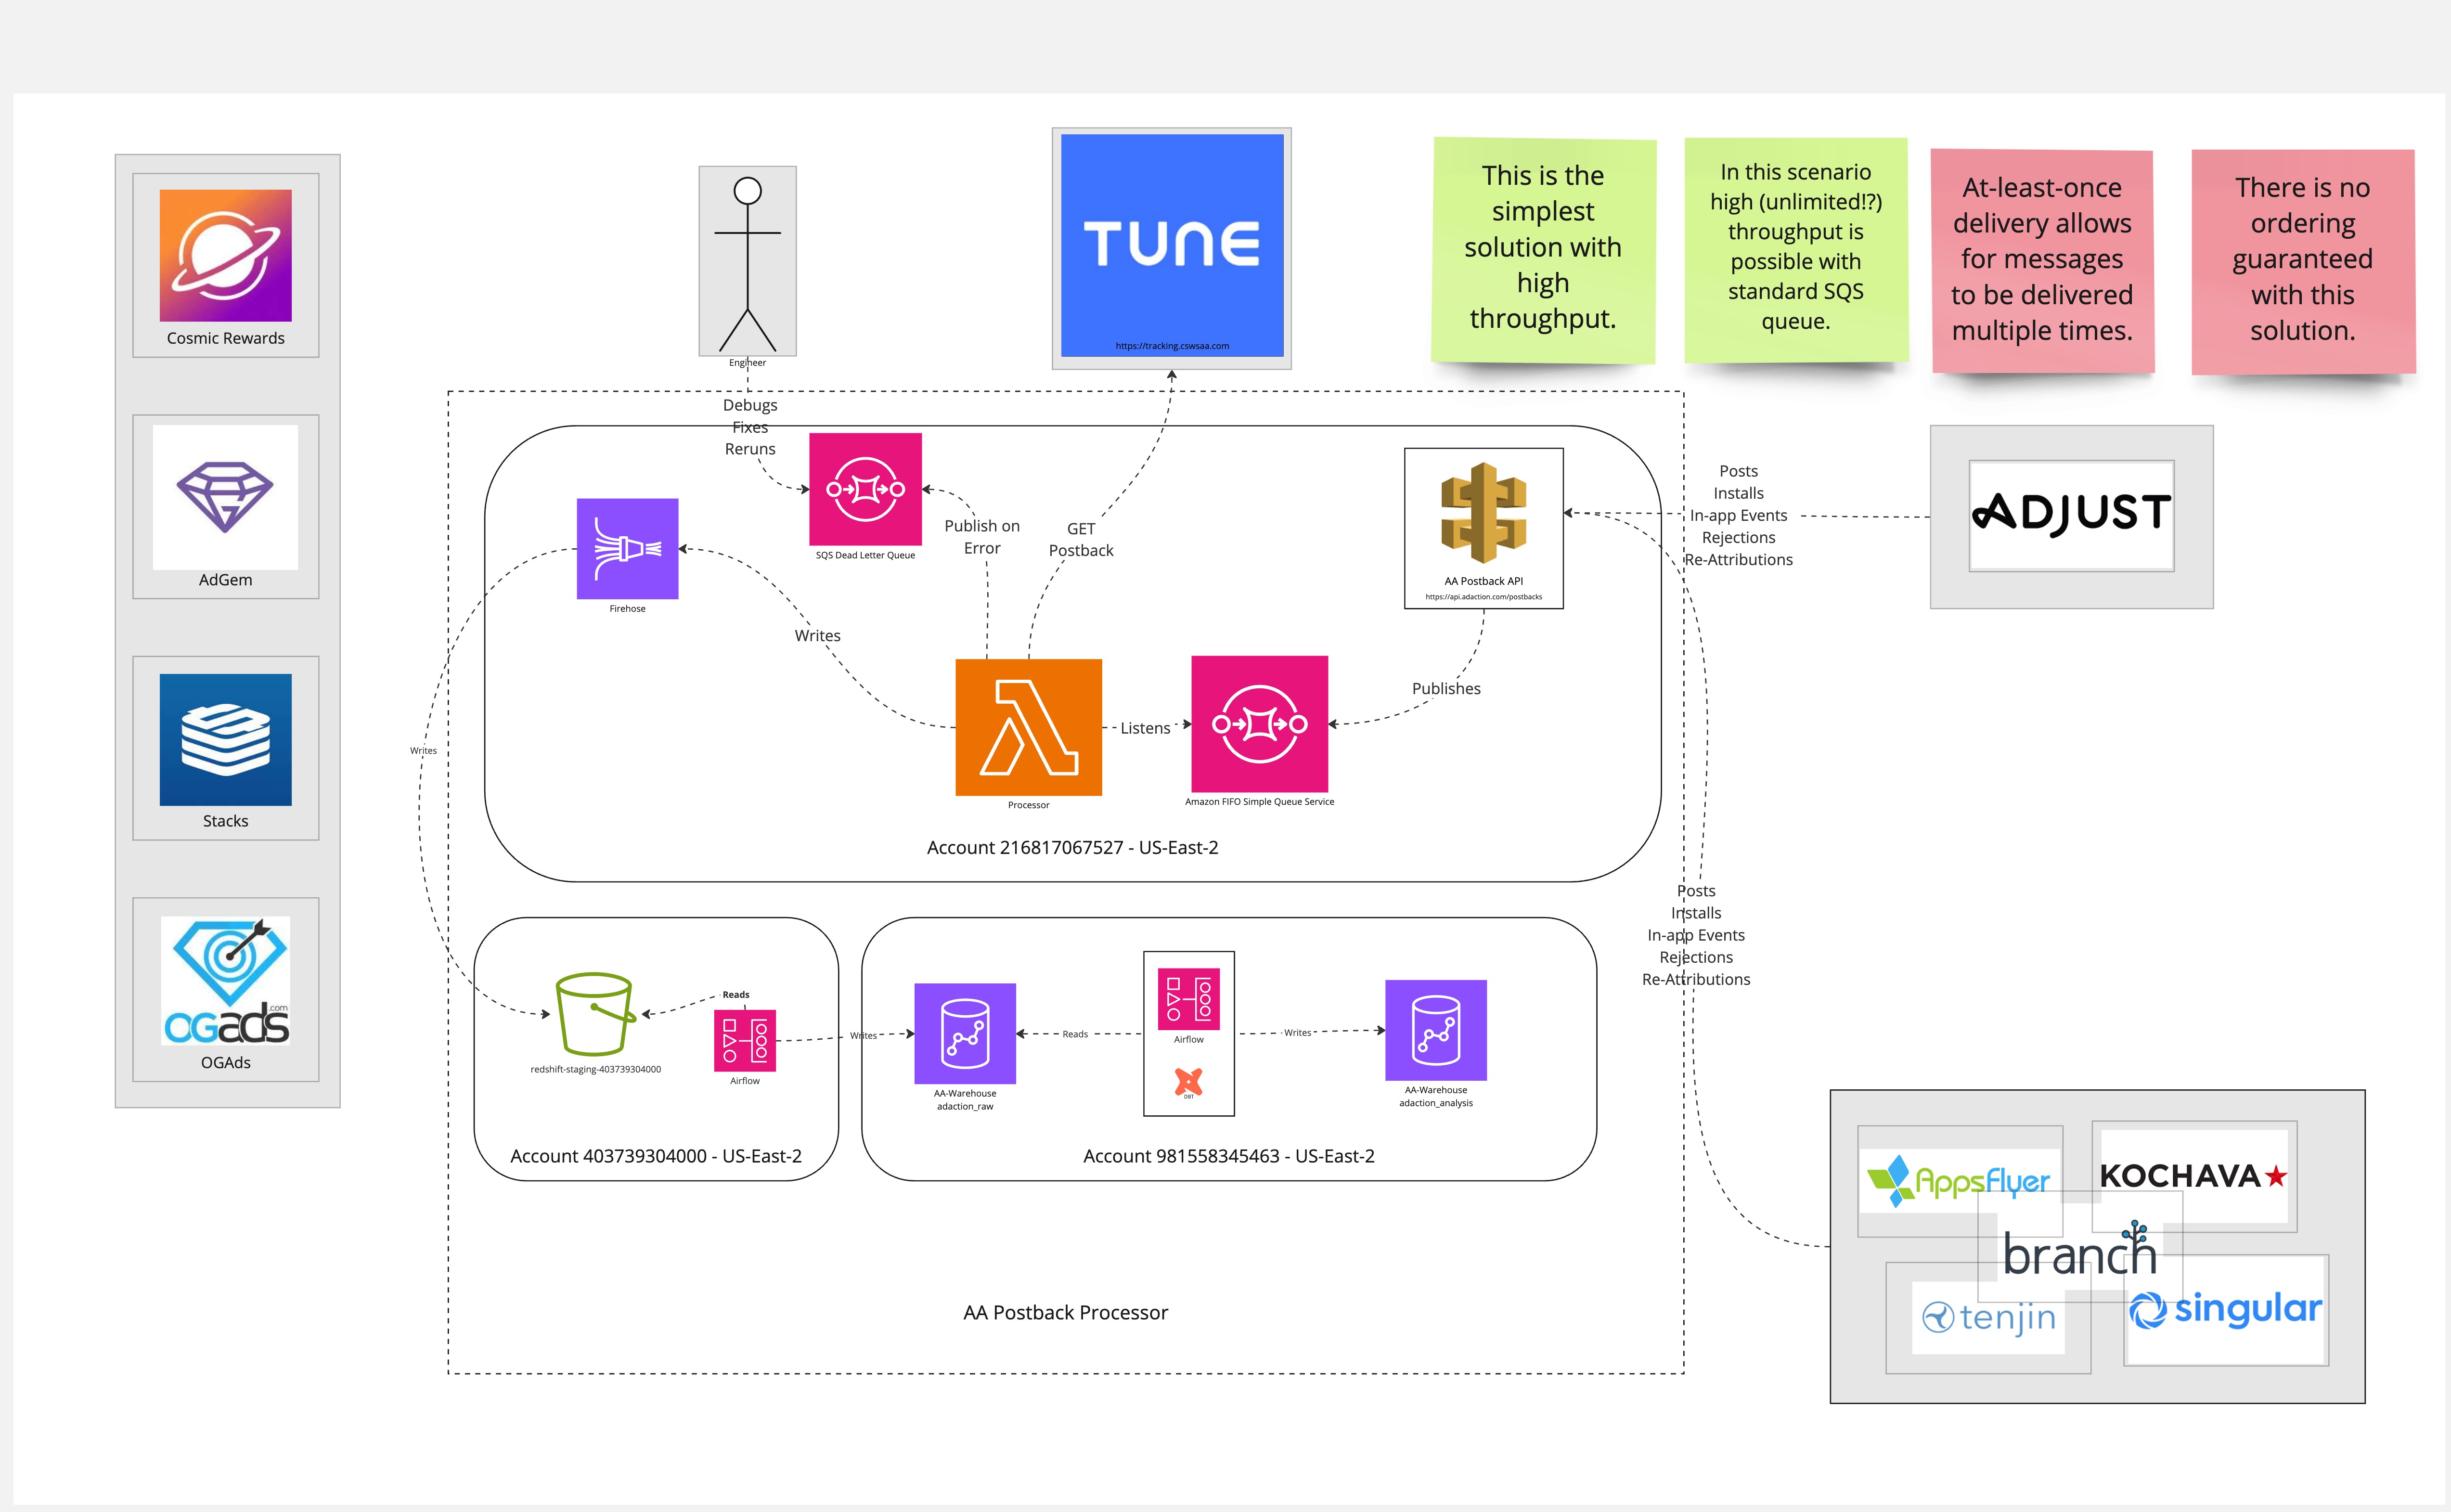
Task: Click the 'Writes' label pointing to adaction_analysis
Action: click(x=1297, y=1033)
